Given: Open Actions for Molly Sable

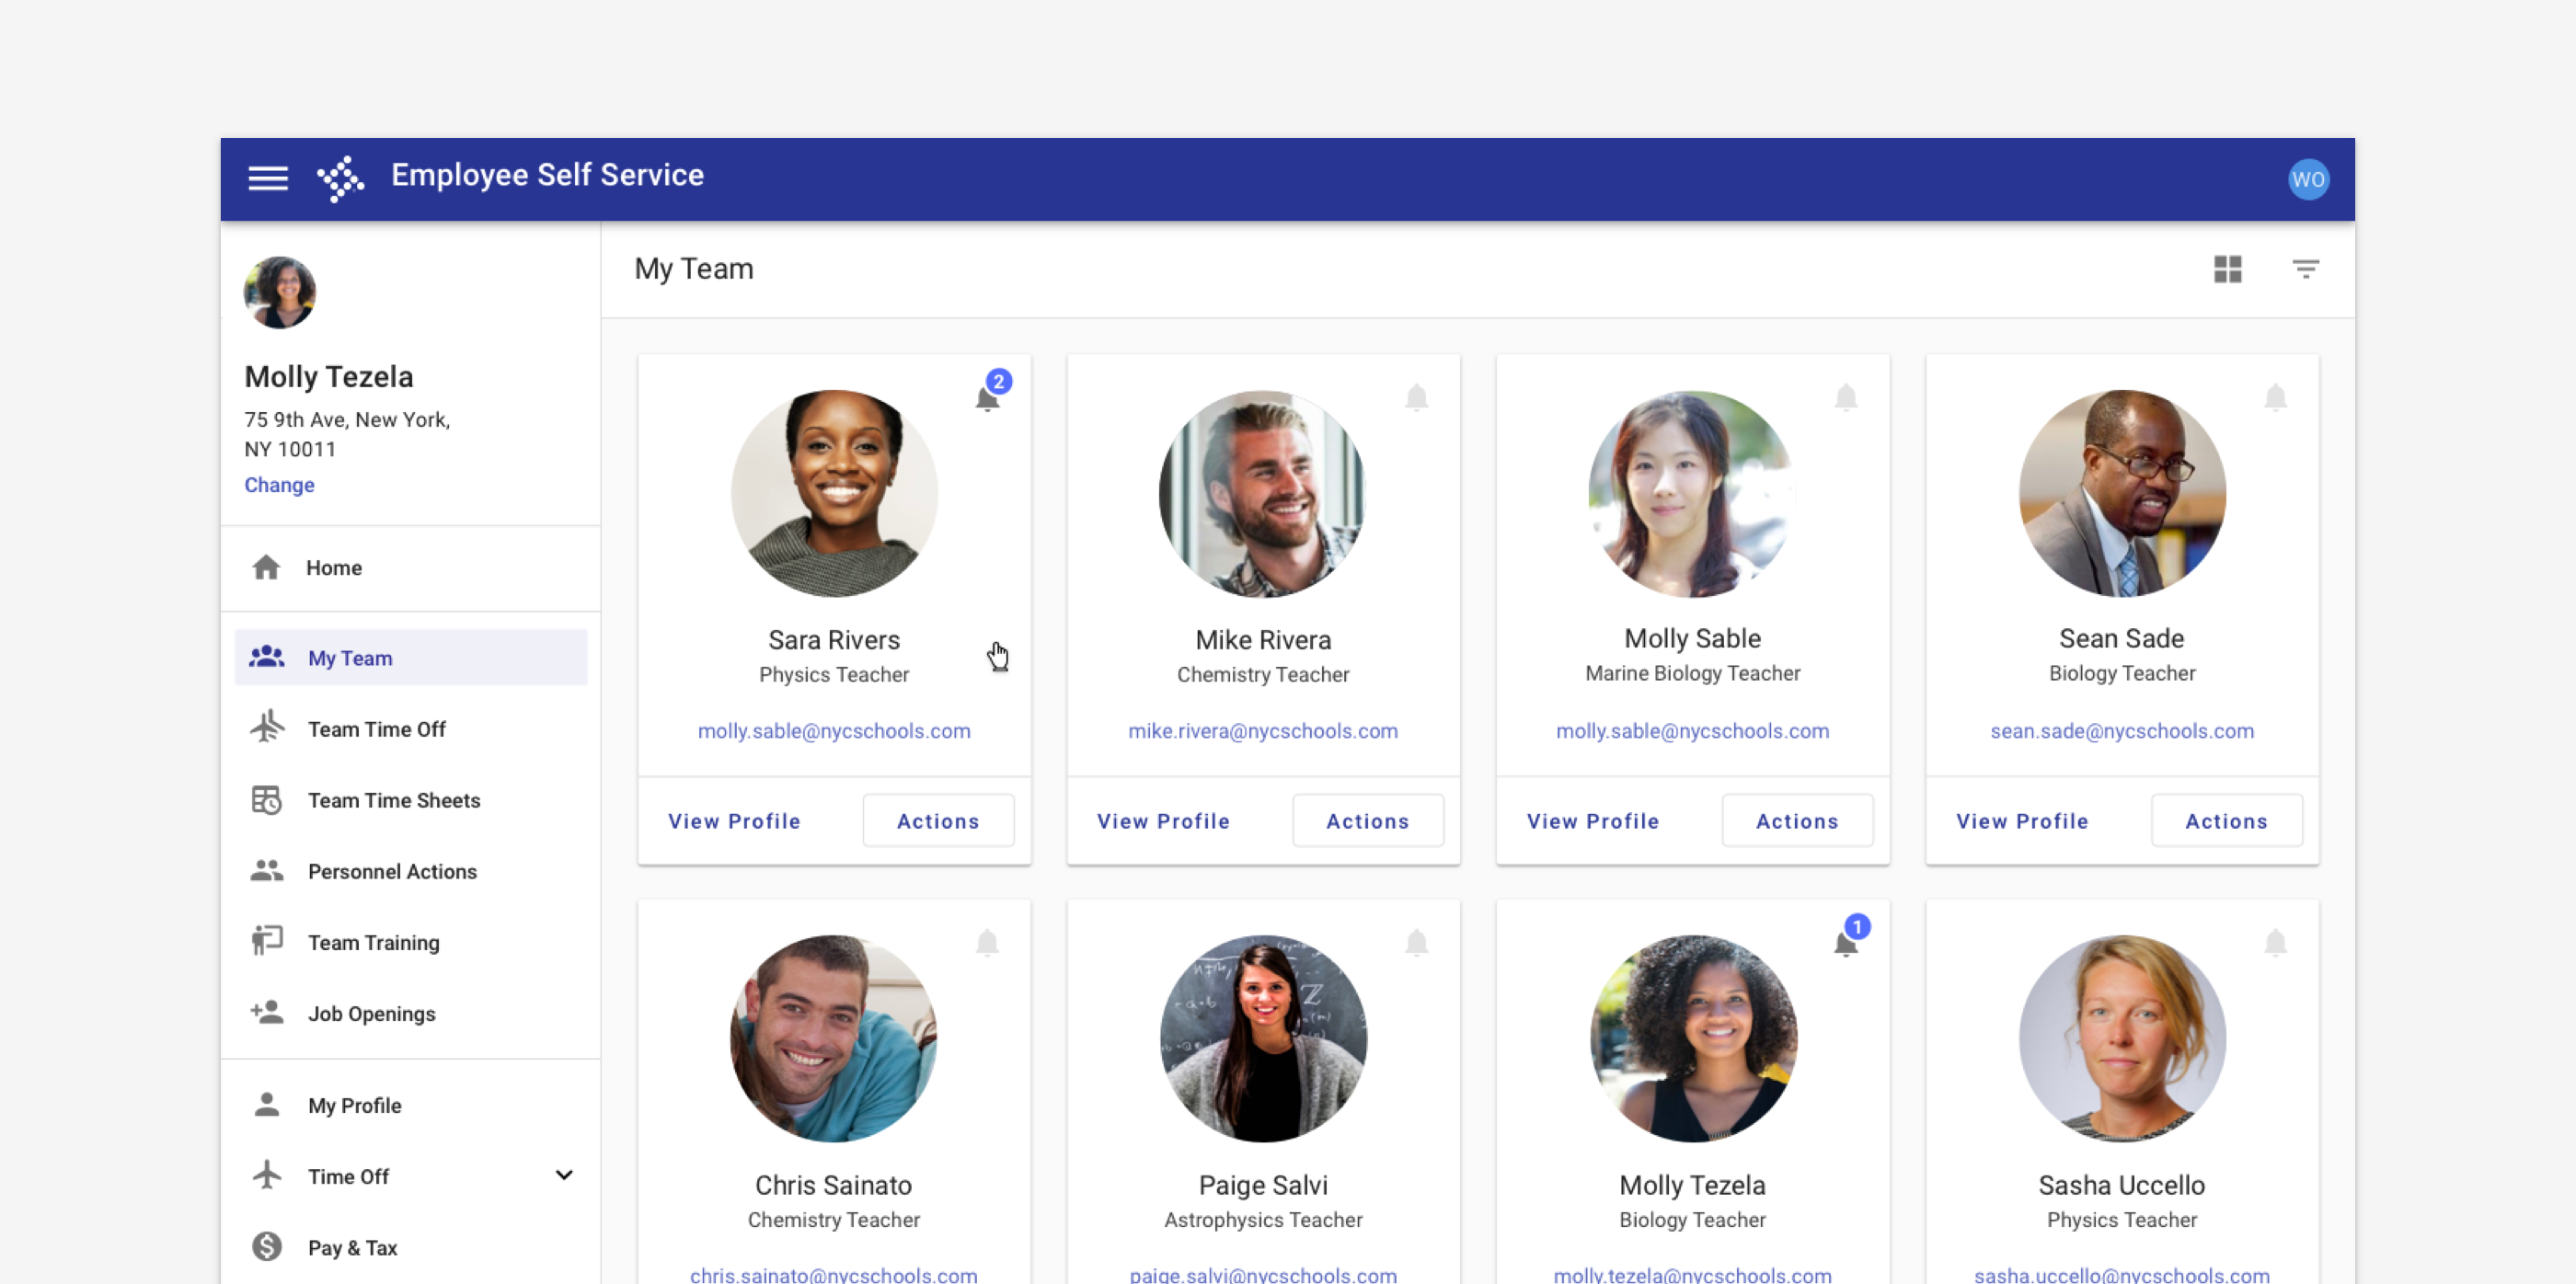Looking at the screenshot, I should pos(1797,821).
